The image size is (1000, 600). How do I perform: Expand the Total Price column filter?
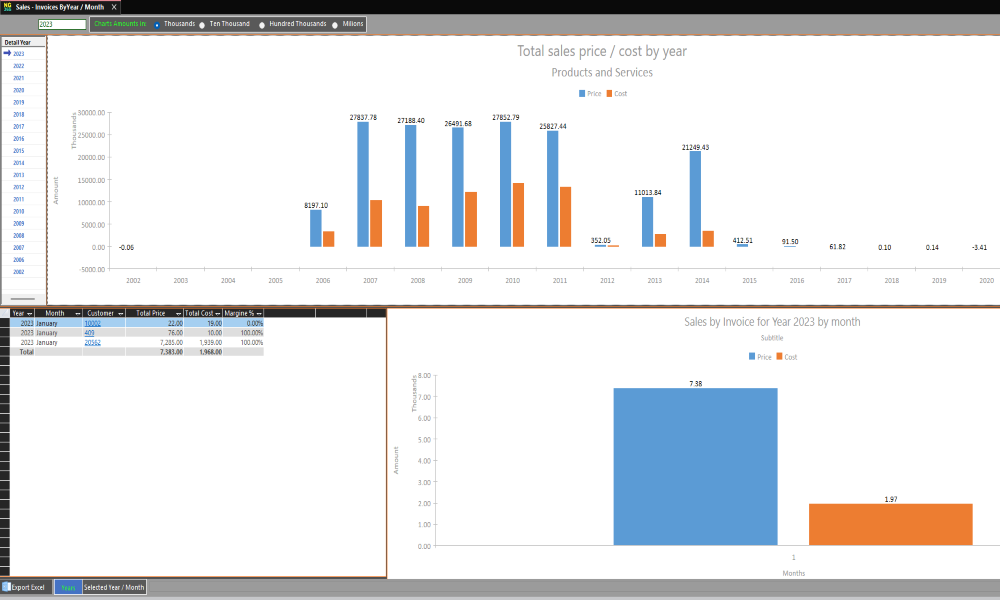coord(178,313)
